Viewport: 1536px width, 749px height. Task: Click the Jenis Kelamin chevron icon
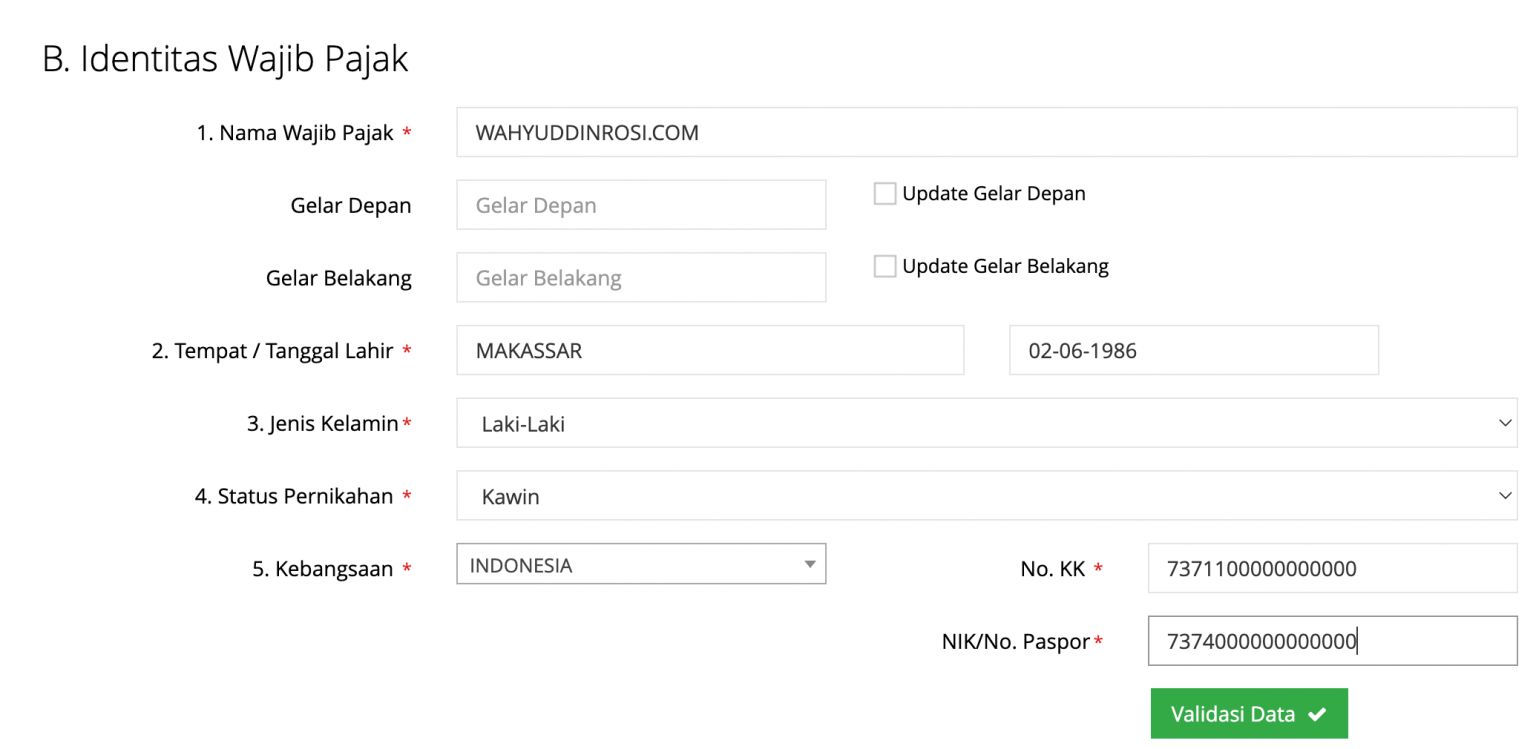pos(1506,422)
